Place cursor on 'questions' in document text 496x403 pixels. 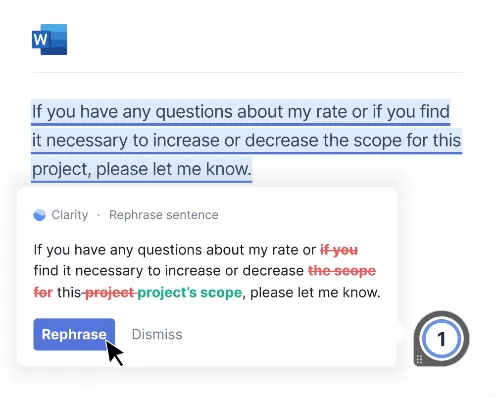tap(194, 112)
